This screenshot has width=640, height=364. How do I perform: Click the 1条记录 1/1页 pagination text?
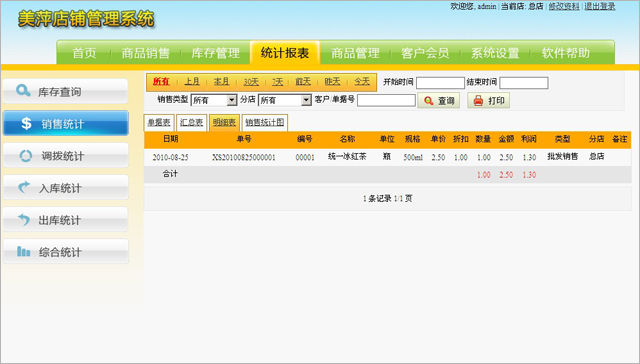(x=387, y=198)
